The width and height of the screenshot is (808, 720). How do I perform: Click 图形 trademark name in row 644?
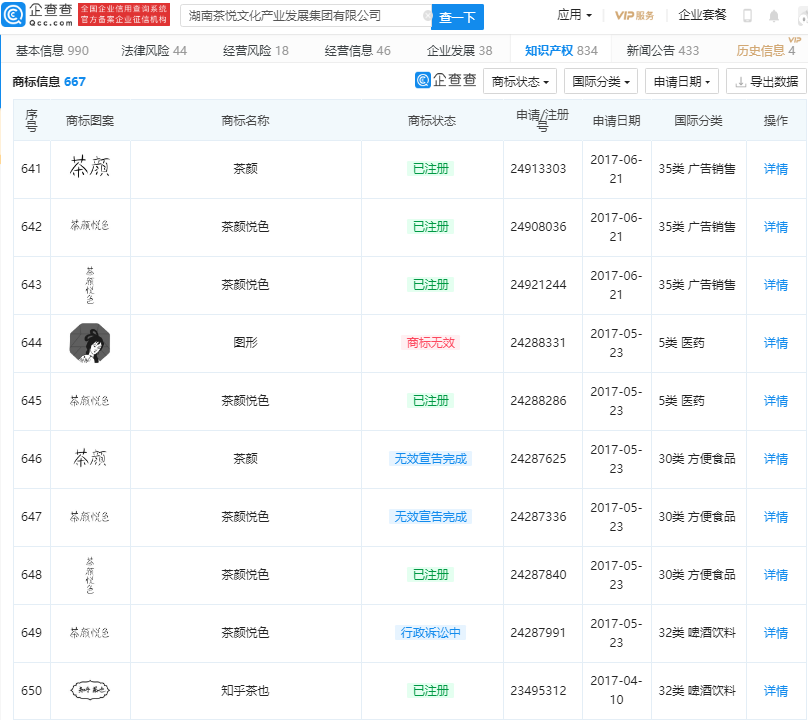245,343
